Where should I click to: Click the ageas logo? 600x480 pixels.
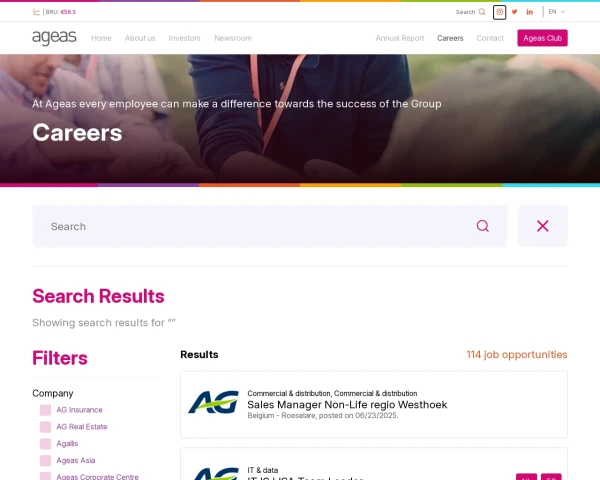pos(54,38)
